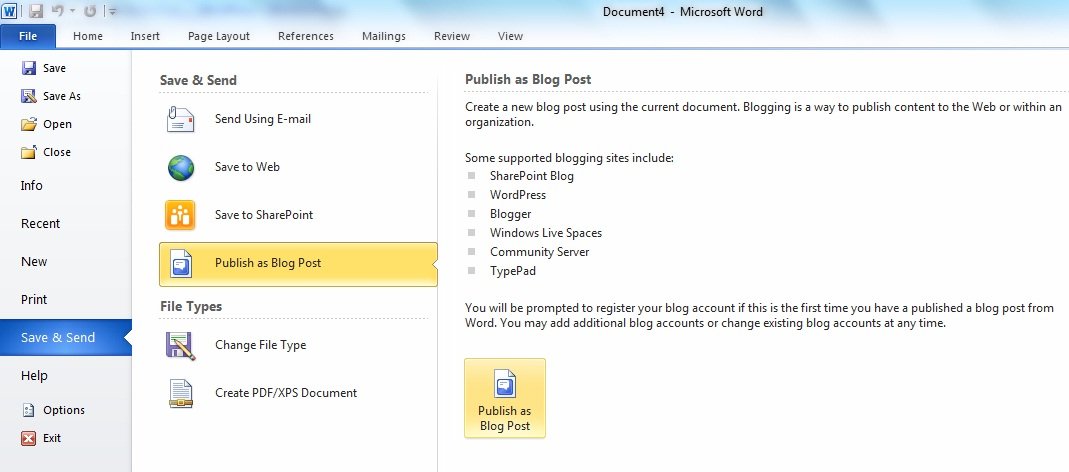Choose Save As text in Backstage menu
The width and height of the screenshot is (1069, 472).
62,96
